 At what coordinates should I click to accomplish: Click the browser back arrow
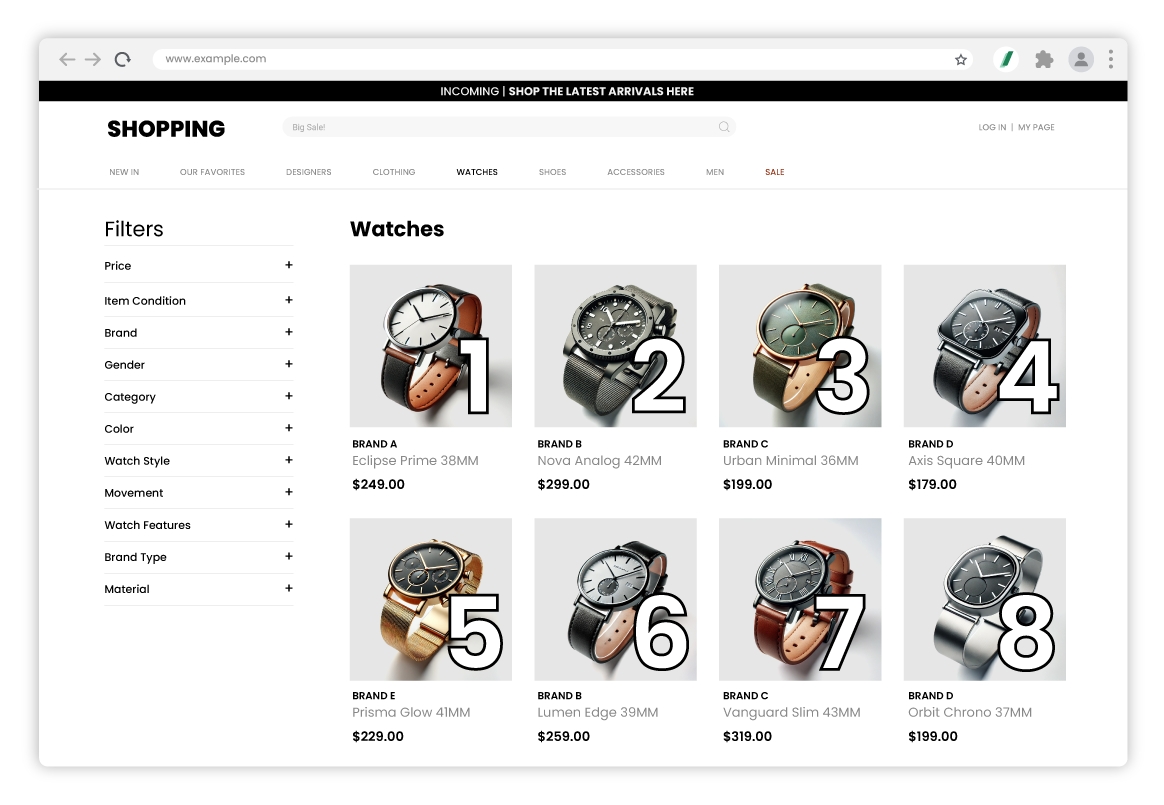(x=67, y=59)
